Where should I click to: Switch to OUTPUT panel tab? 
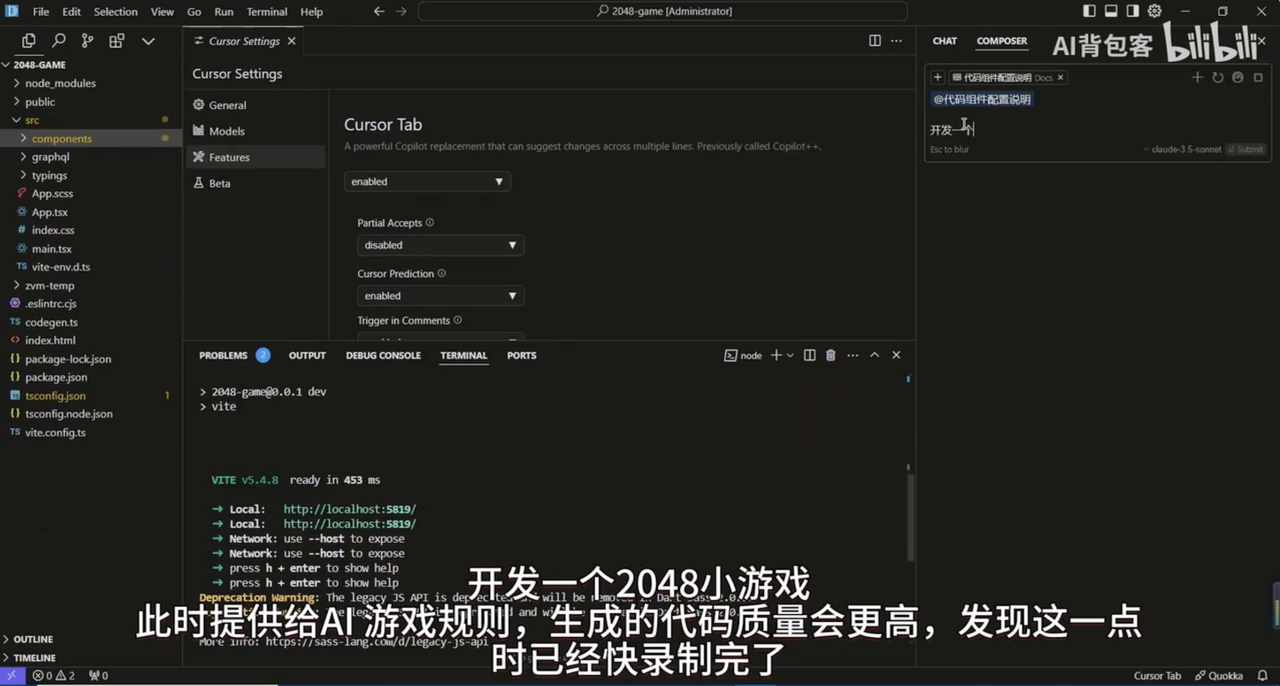(307, 355)
